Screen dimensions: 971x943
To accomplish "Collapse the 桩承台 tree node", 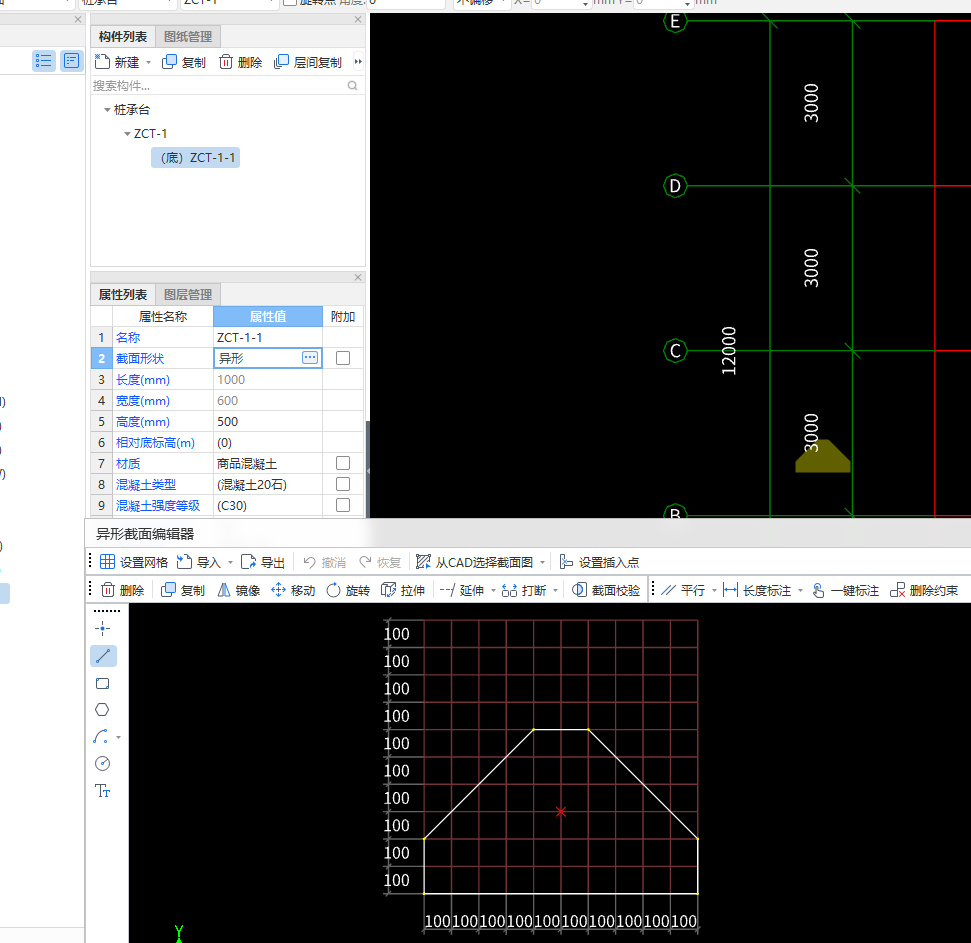I will coord(107,110).
